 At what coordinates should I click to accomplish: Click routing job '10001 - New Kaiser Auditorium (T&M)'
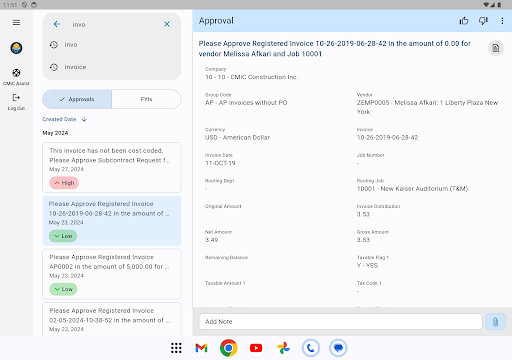412,189
